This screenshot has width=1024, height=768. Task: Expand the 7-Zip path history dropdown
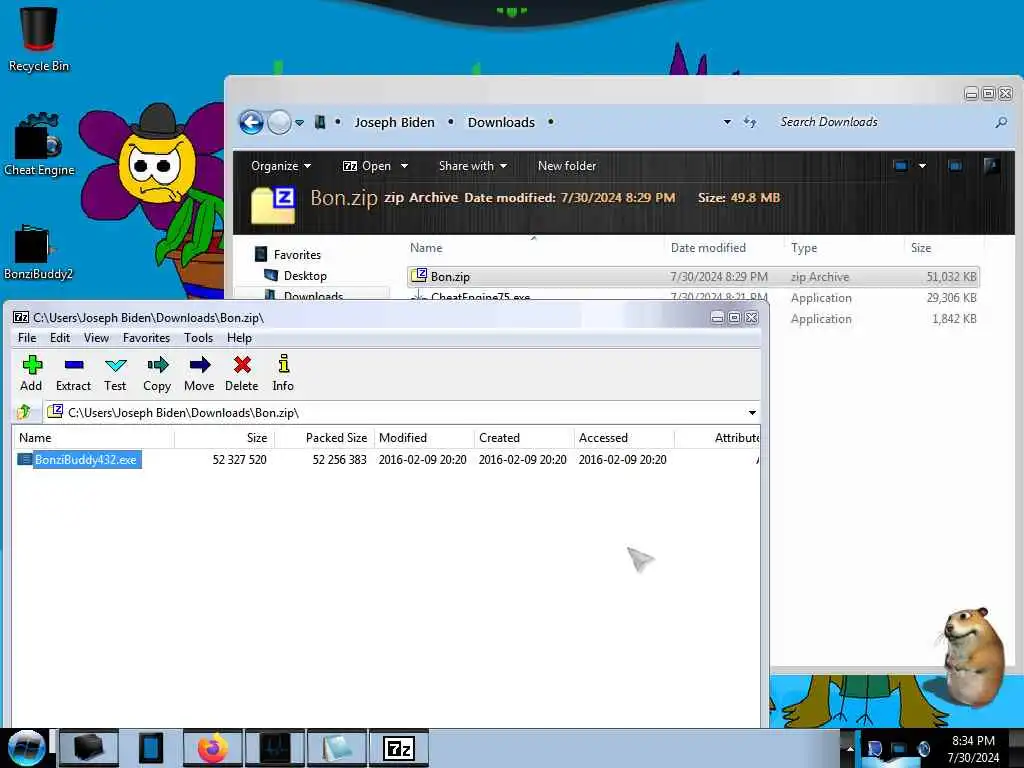(x=752, y=413)
